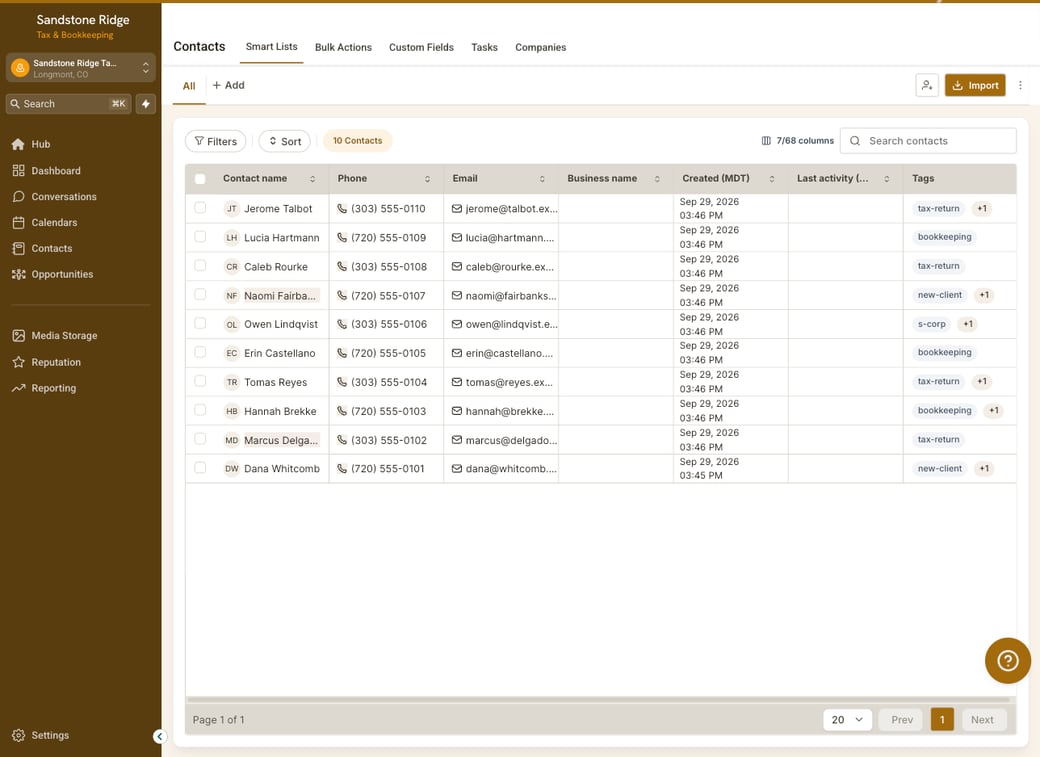Open the page size 20 dropdown
The image size is (1040, 757).
pos(847,720)
